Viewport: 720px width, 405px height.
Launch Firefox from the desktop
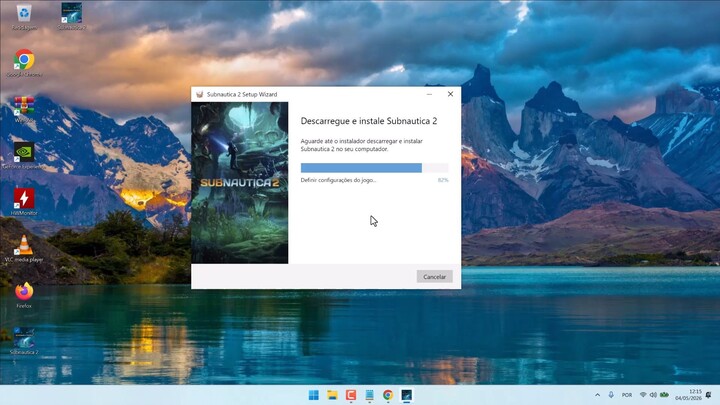[24, 294]
